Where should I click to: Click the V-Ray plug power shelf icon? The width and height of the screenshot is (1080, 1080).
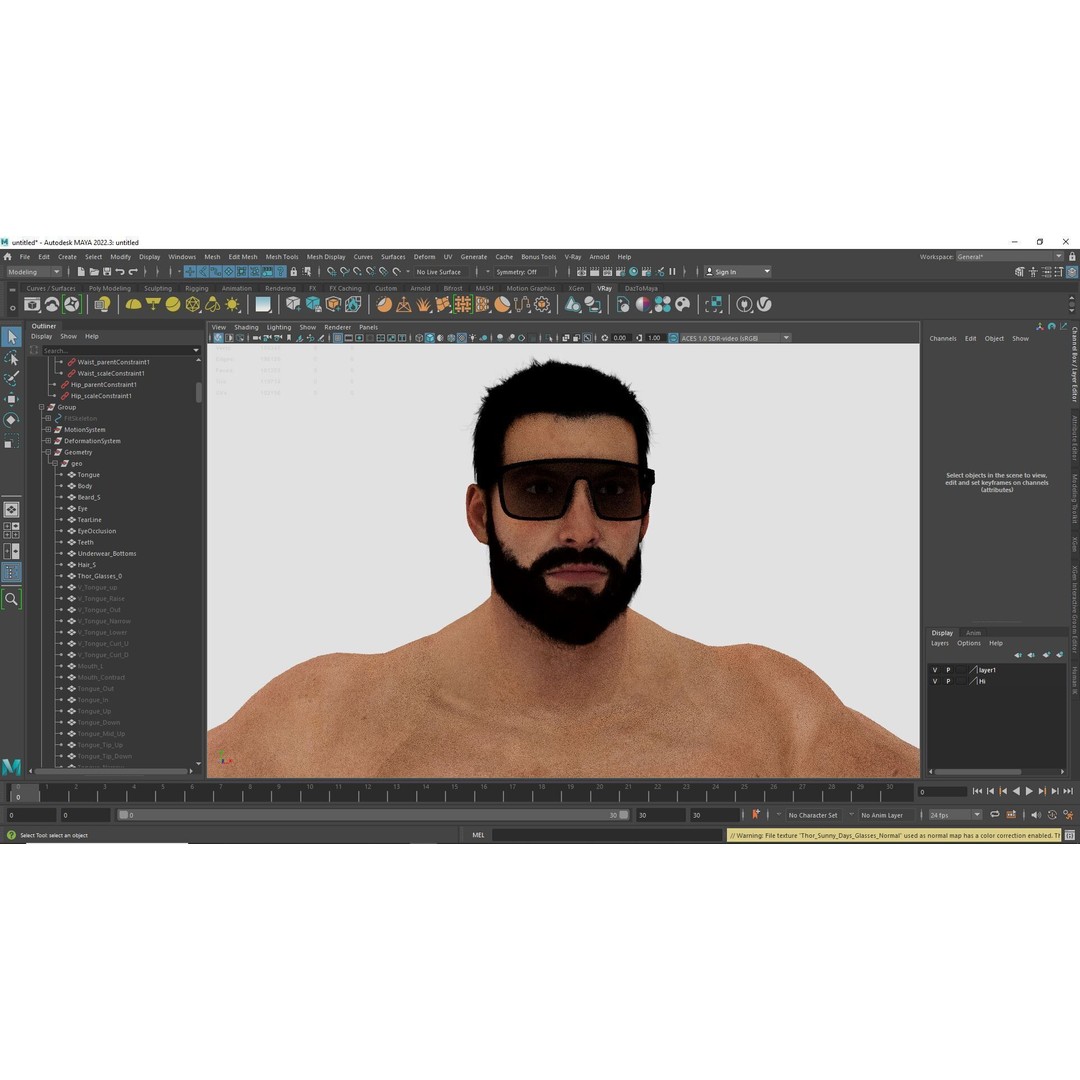(744, 304)
